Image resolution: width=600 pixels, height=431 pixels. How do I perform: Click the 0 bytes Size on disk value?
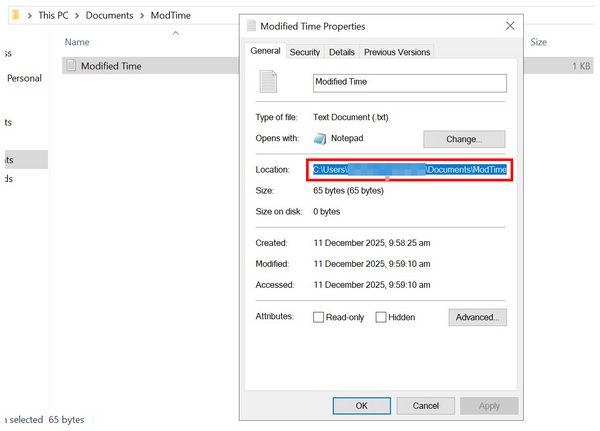(326, 212)
